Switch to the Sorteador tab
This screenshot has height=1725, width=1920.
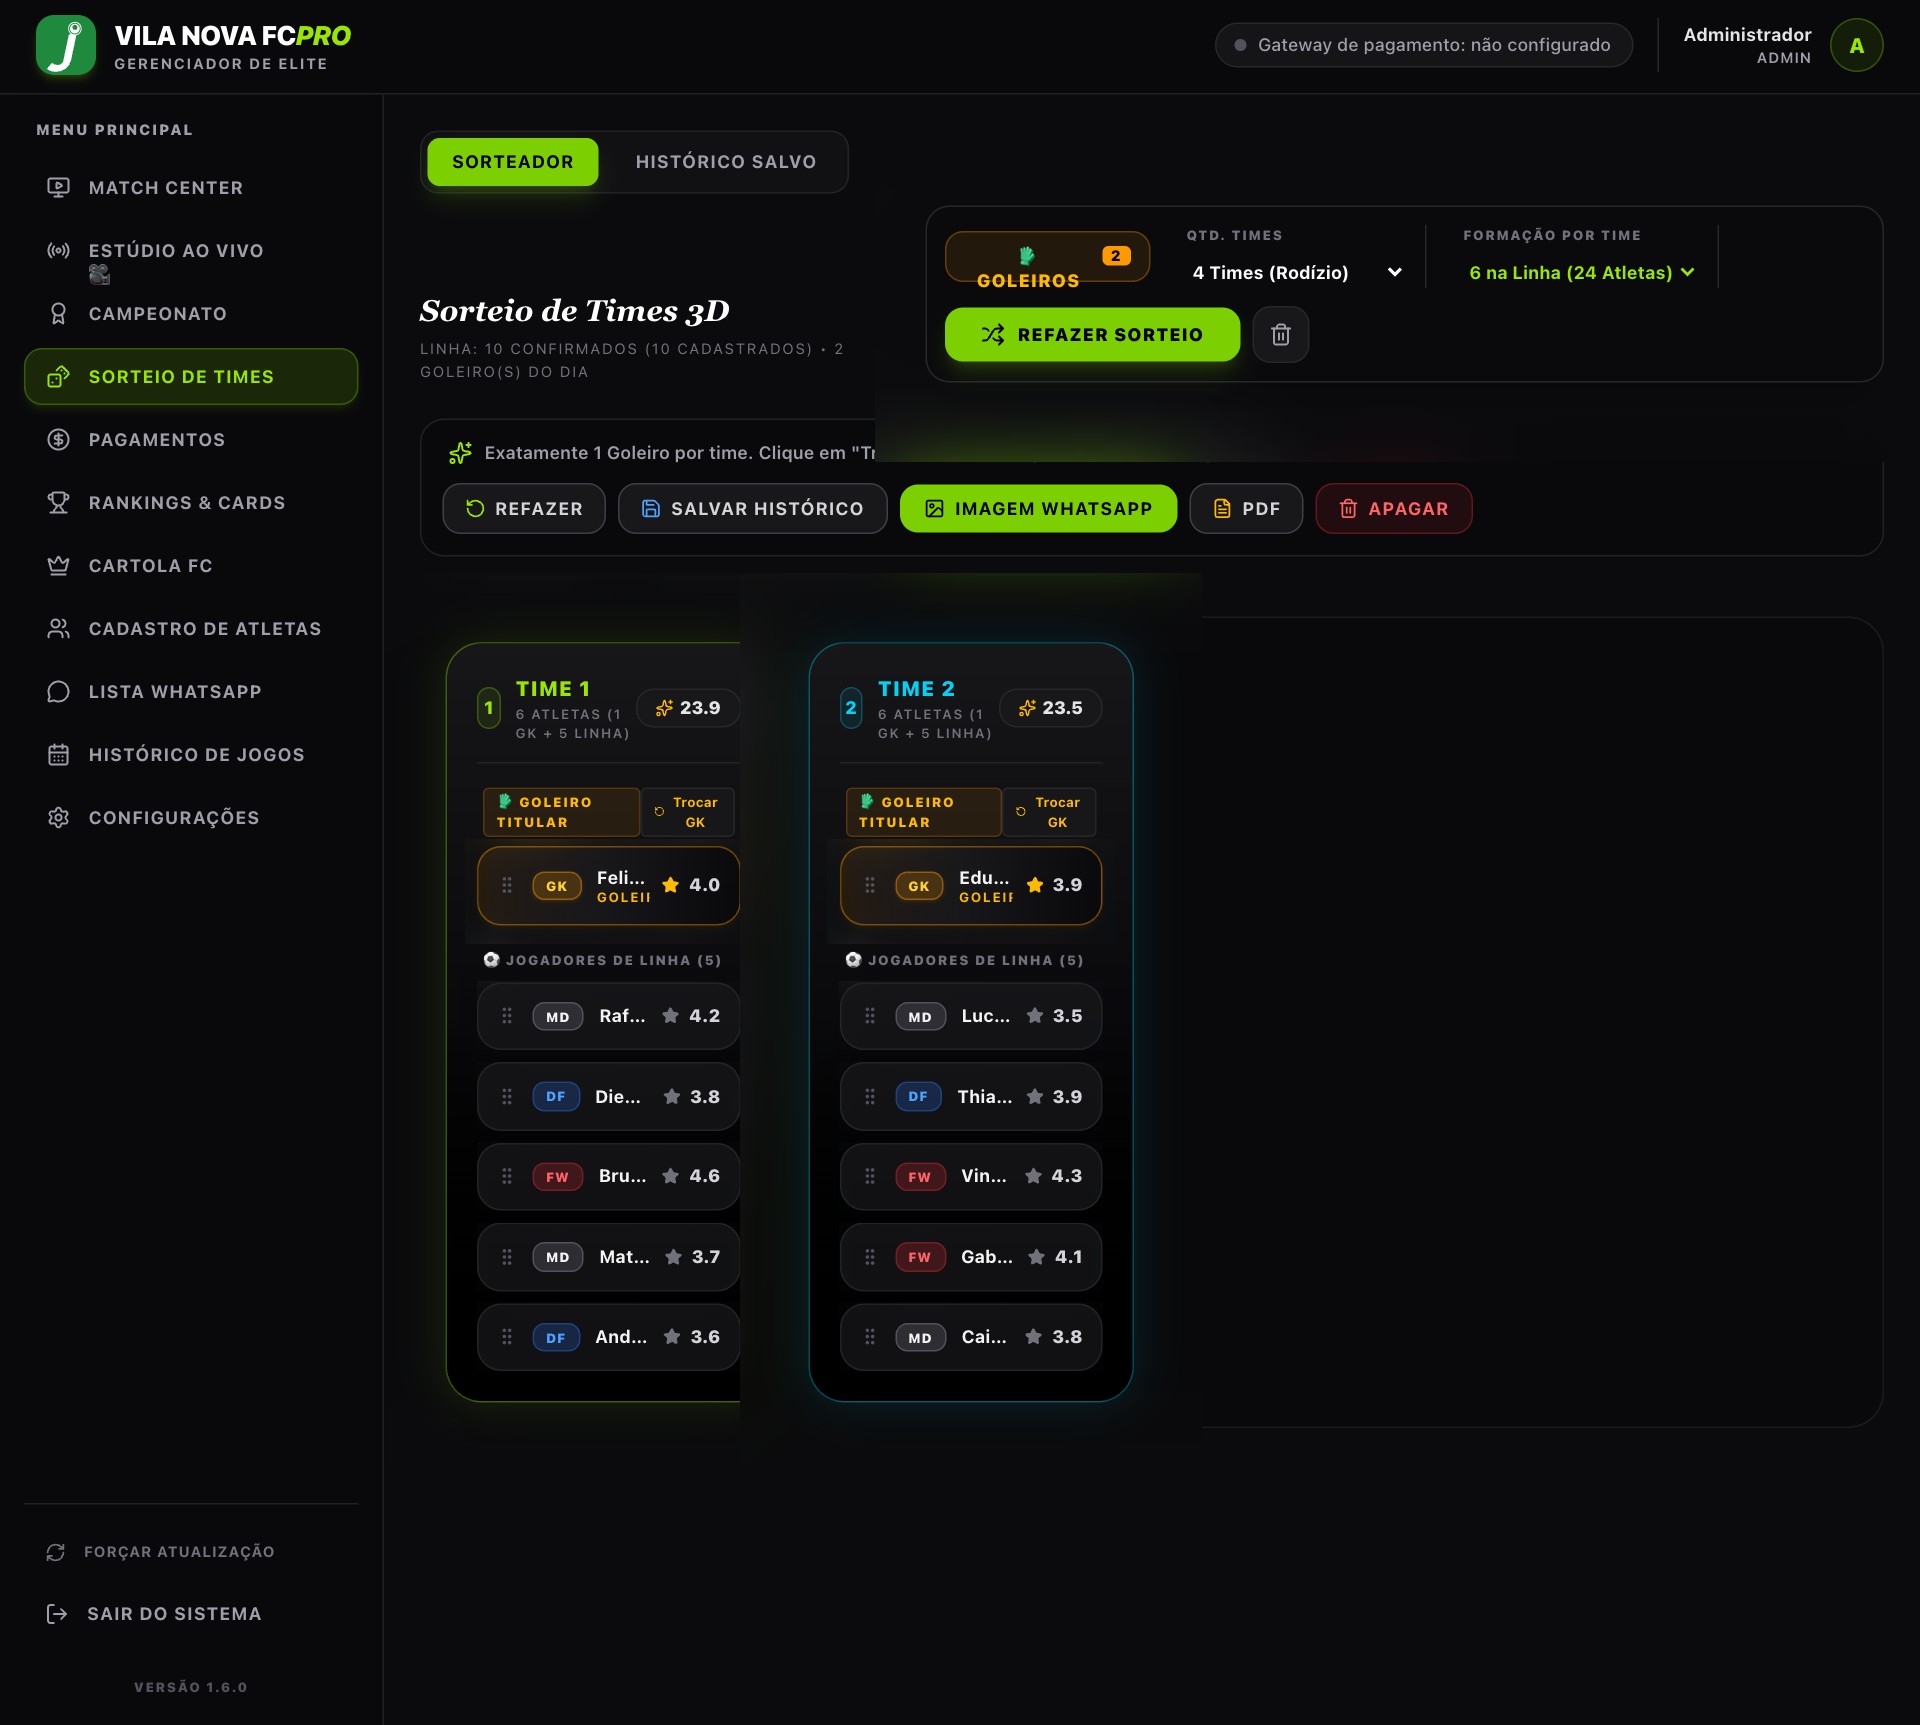tap(513, 162)
